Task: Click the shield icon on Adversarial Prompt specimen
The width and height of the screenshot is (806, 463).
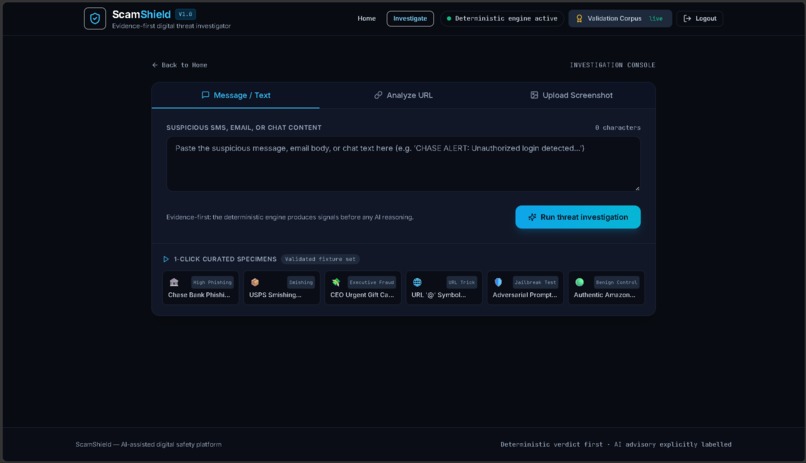Action: 498,282
